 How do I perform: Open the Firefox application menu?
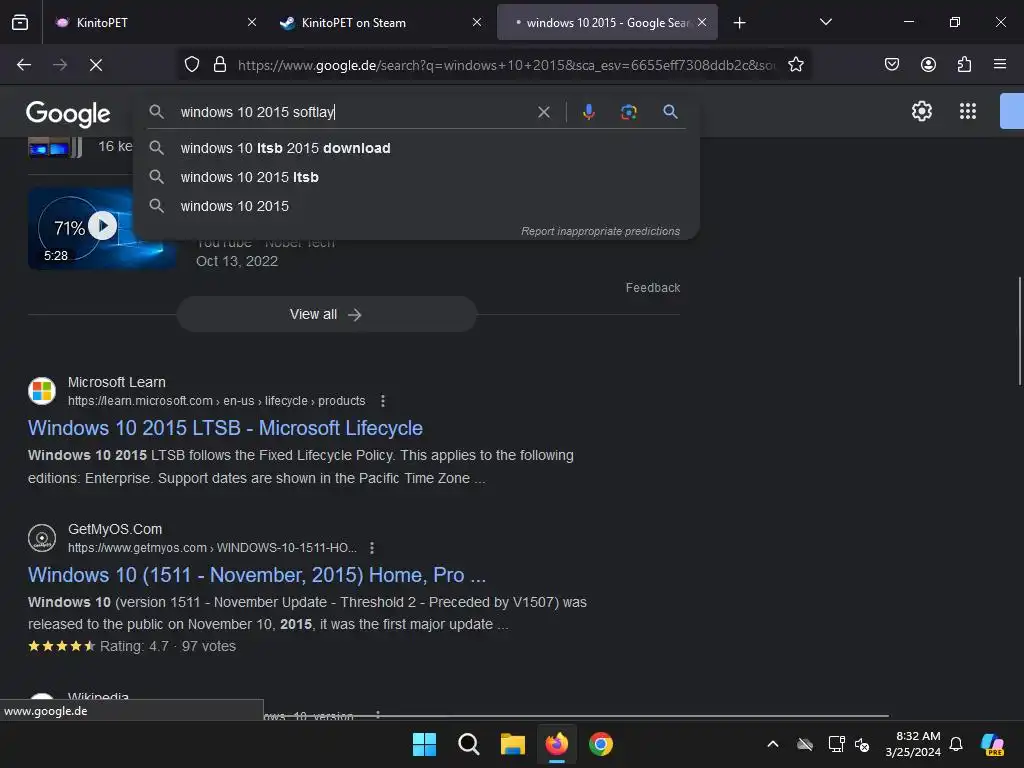click(x=1000, y=64)
